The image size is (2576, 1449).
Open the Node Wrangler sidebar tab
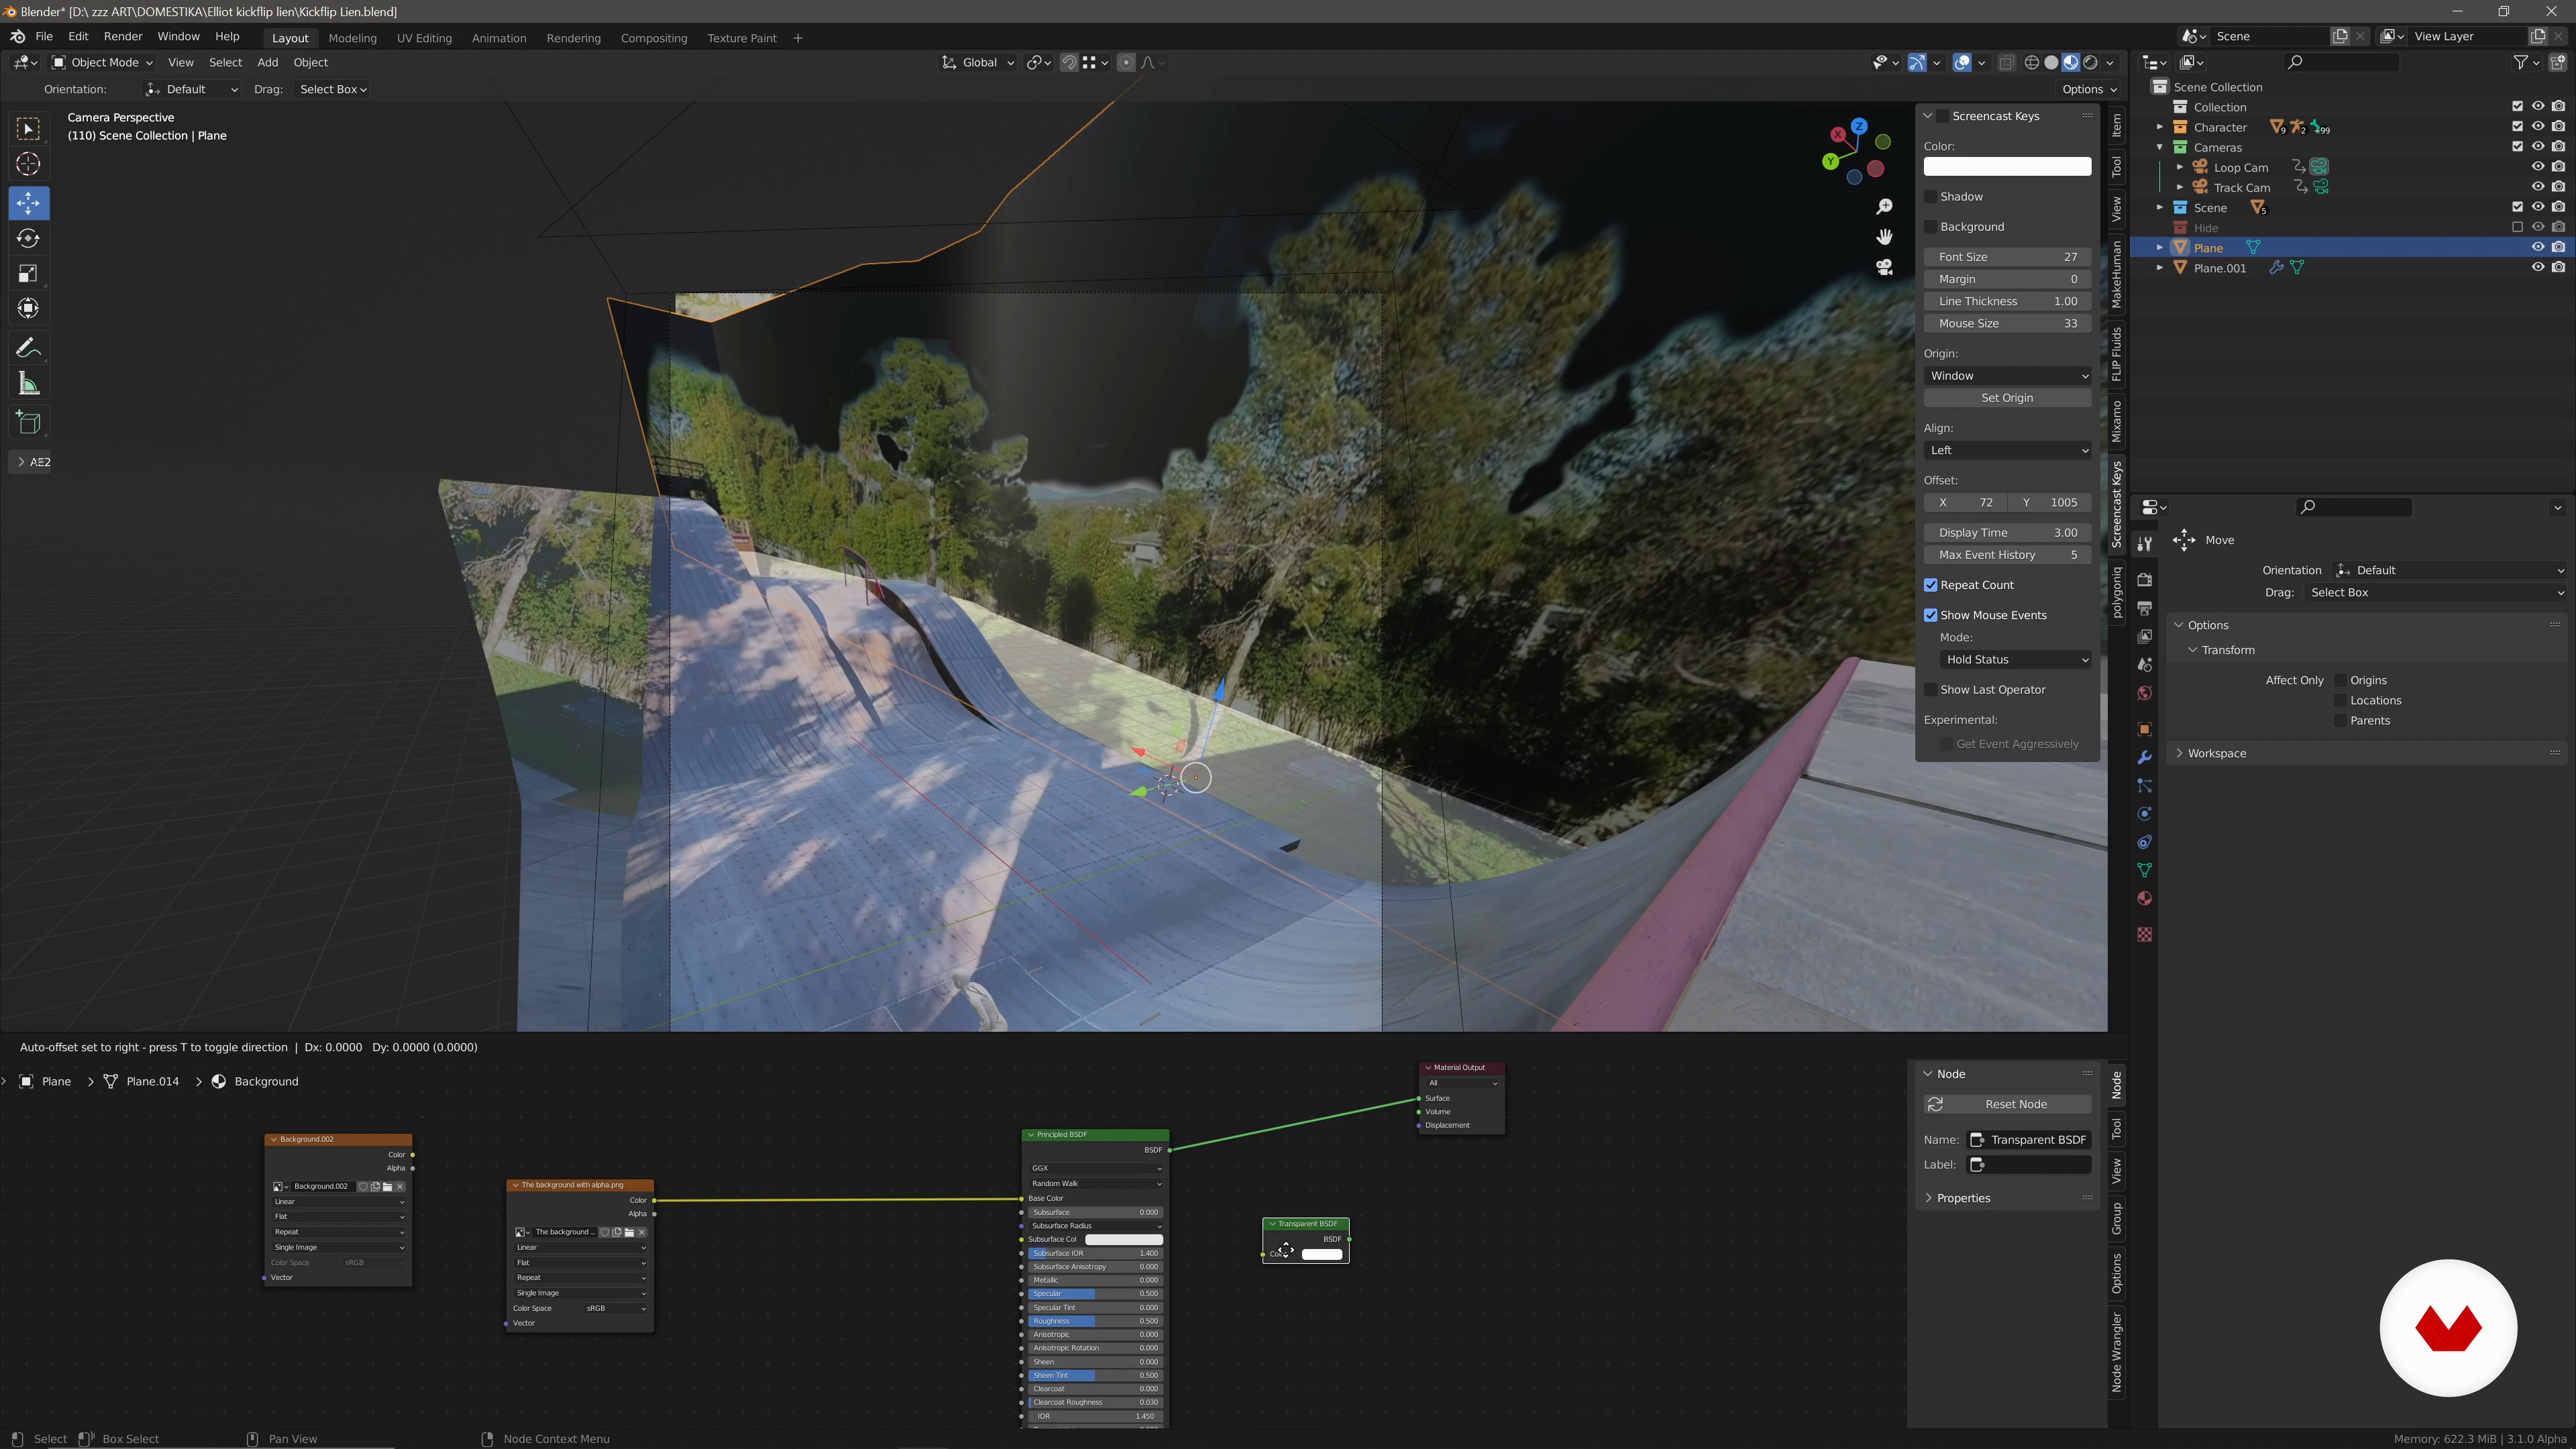pos(2116,1352)
